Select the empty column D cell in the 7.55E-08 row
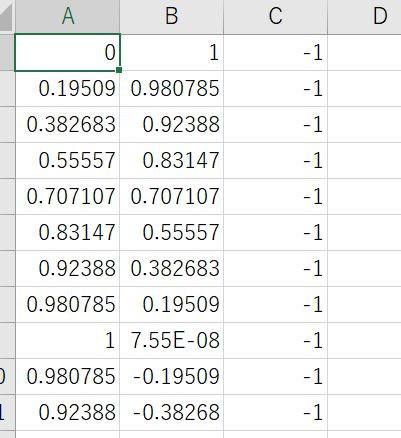The width and height of the screenshot is (401, 438). 364,341
